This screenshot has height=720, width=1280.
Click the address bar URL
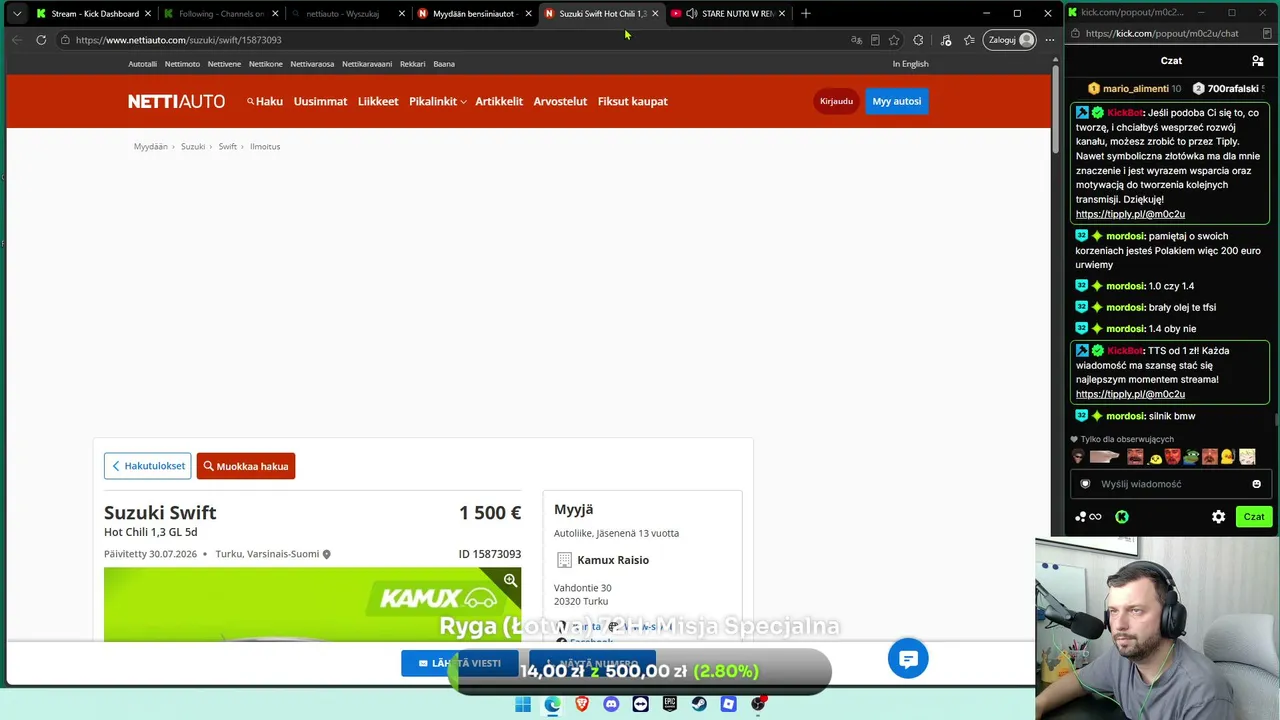(178, 40)
